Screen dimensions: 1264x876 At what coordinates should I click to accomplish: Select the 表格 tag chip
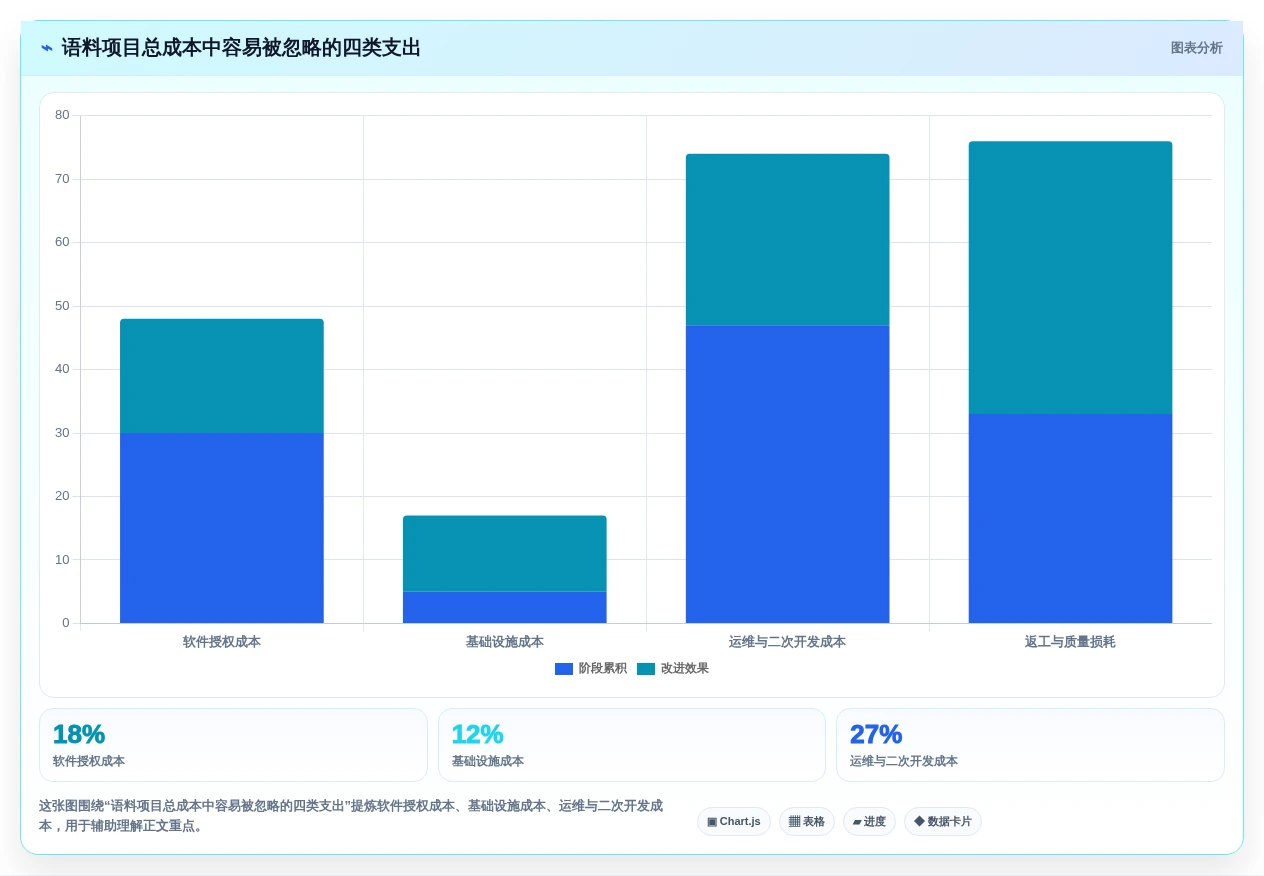[x=807, y=822]
